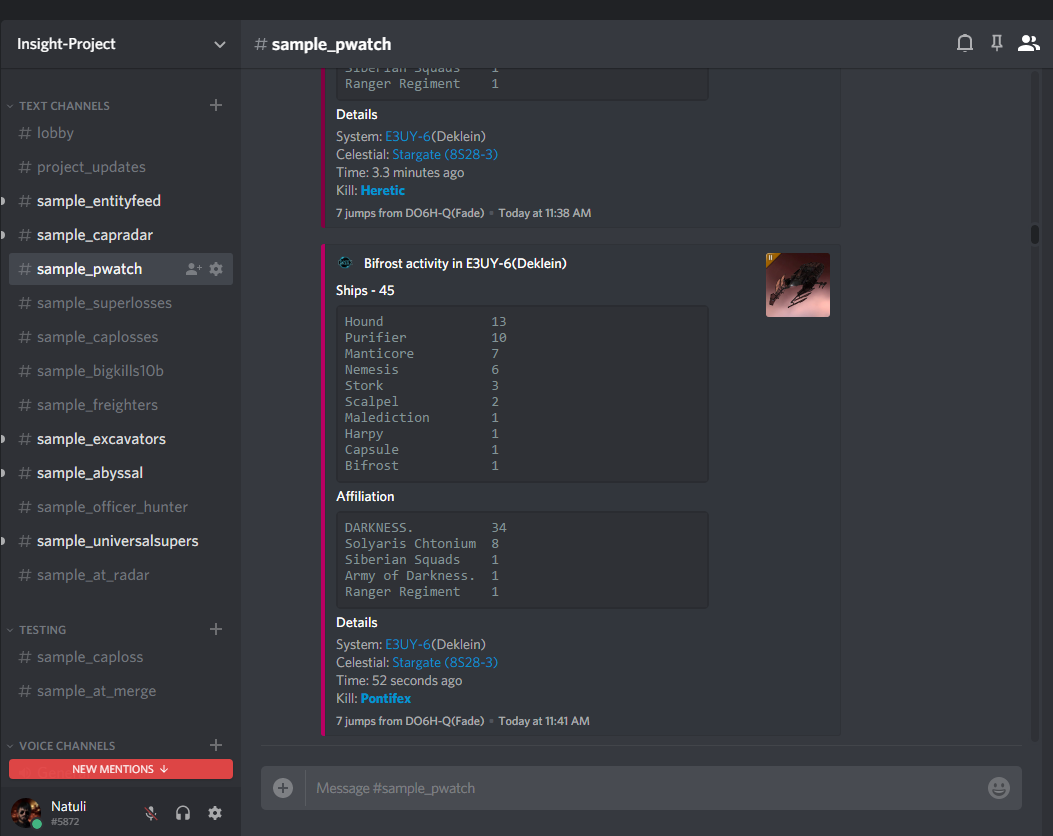
Task: Unmute the microphone
Action: tap(151, 813)
